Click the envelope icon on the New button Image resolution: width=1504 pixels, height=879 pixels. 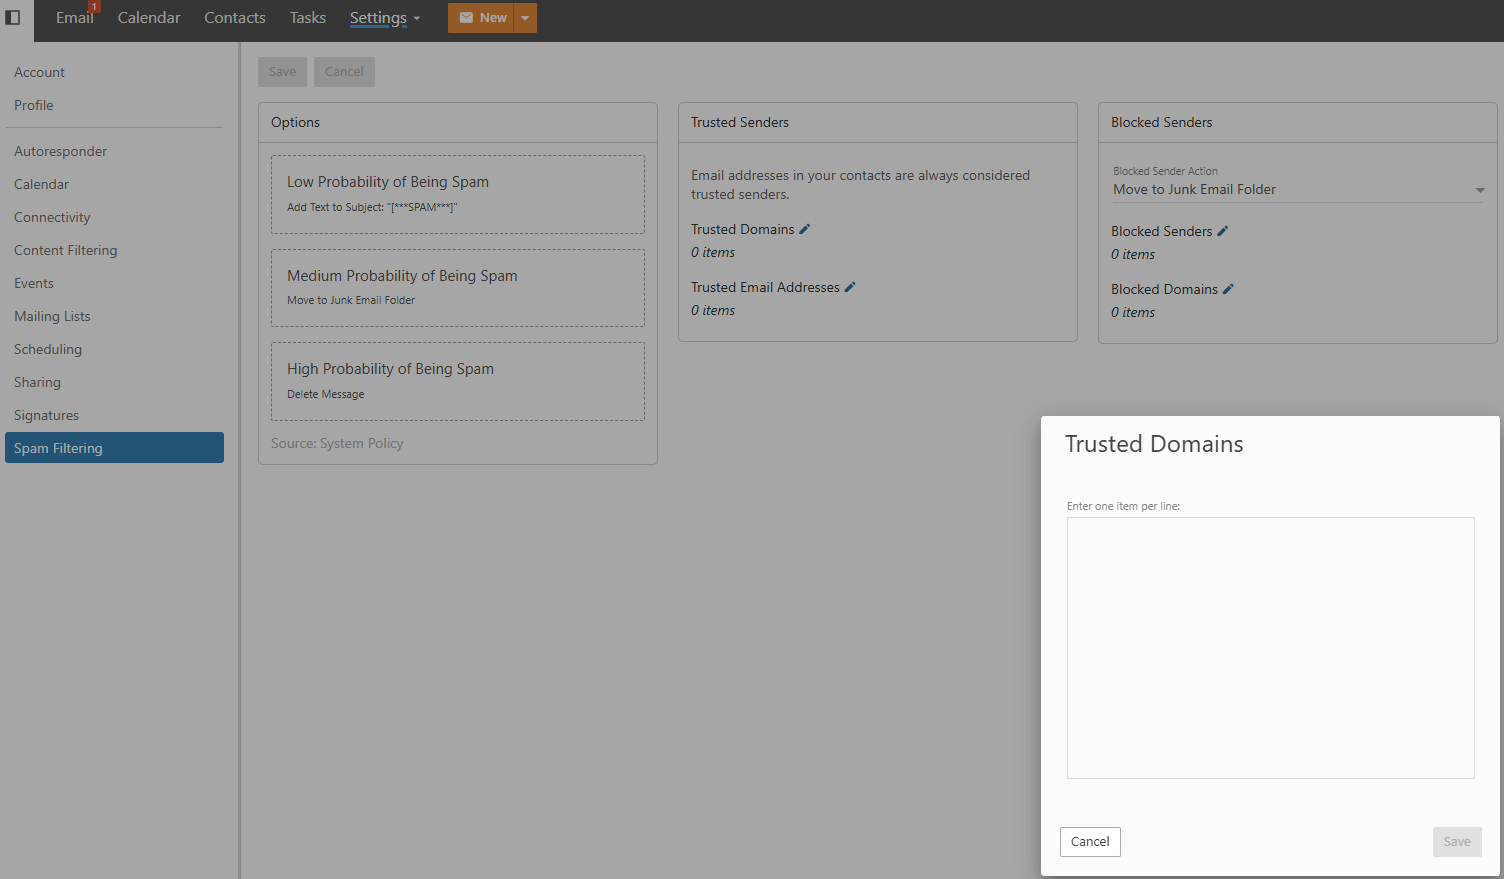(x=466, y=18)
